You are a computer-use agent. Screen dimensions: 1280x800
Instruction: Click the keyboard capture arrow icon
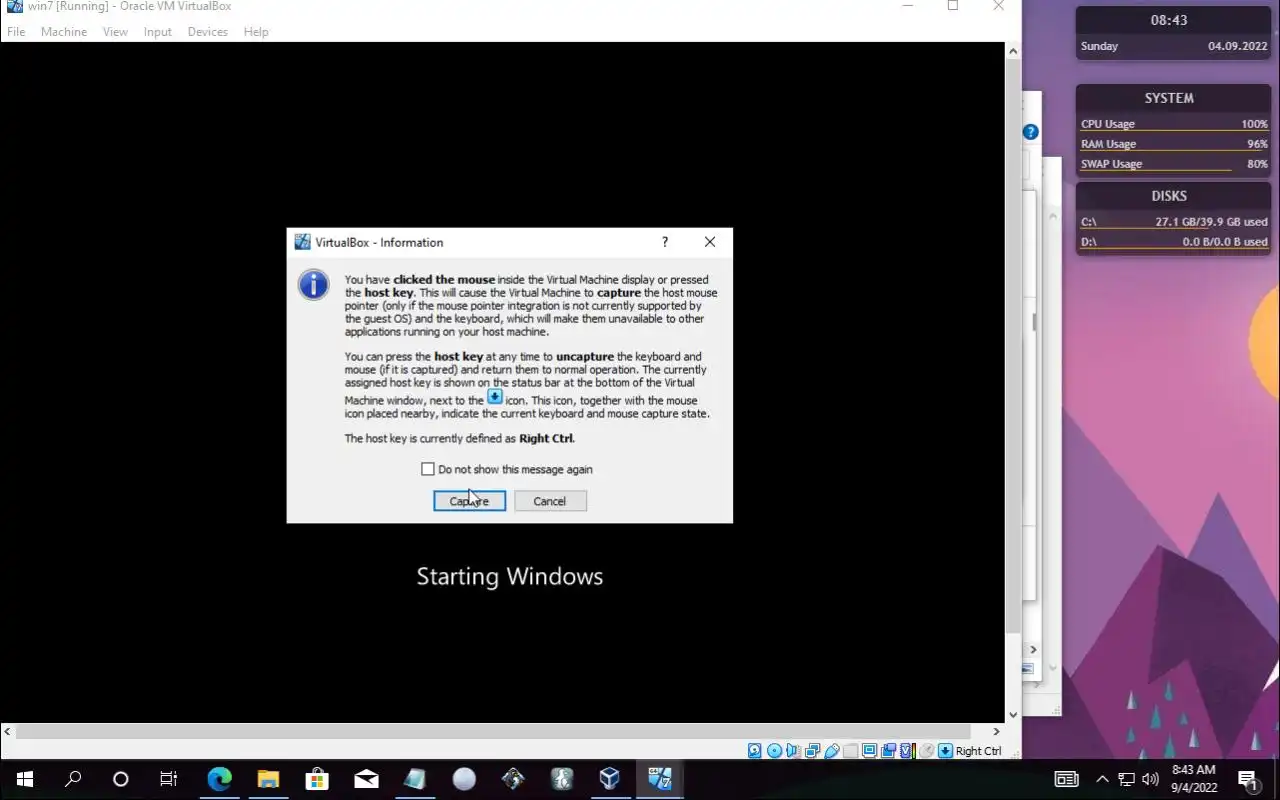[945, 751]
